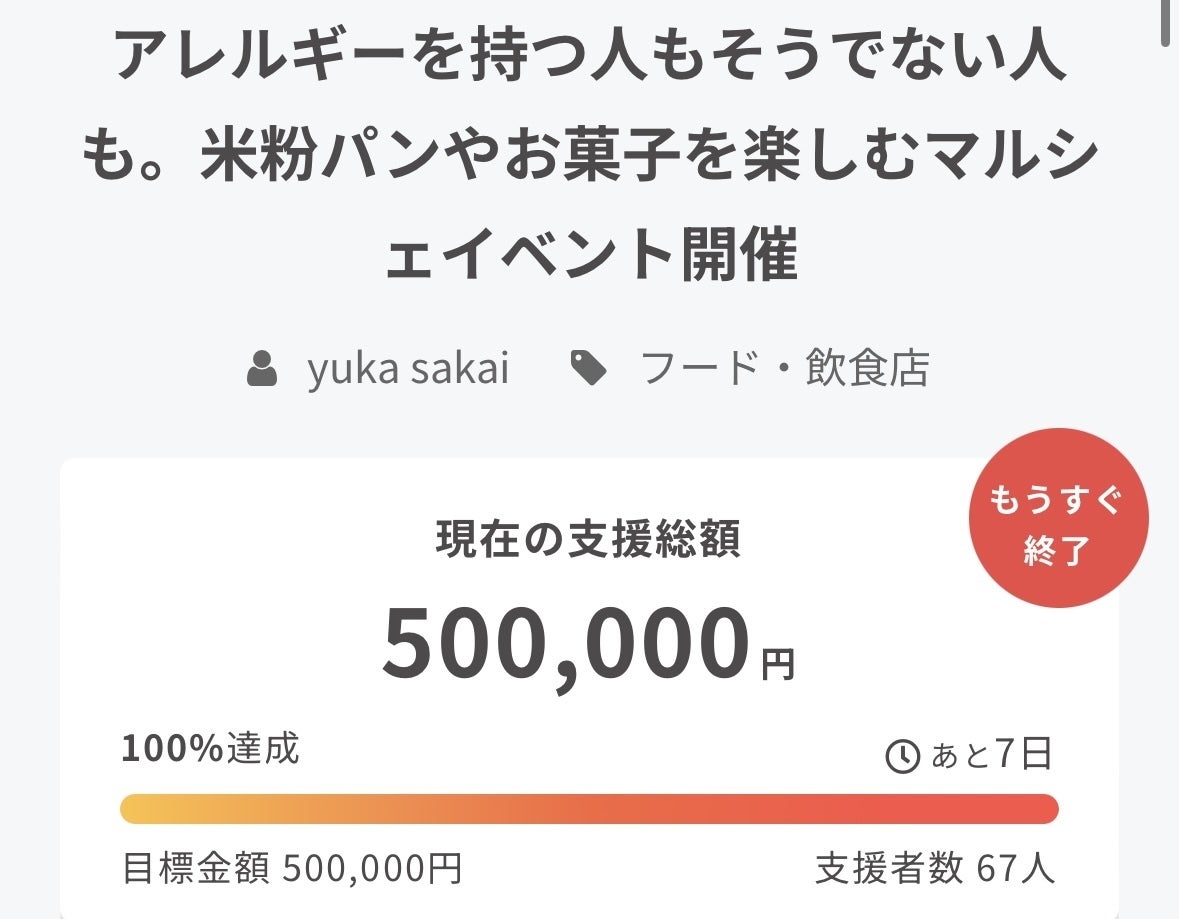
Task: Click the あと7日 remaining days text
Action: (991, 755)
